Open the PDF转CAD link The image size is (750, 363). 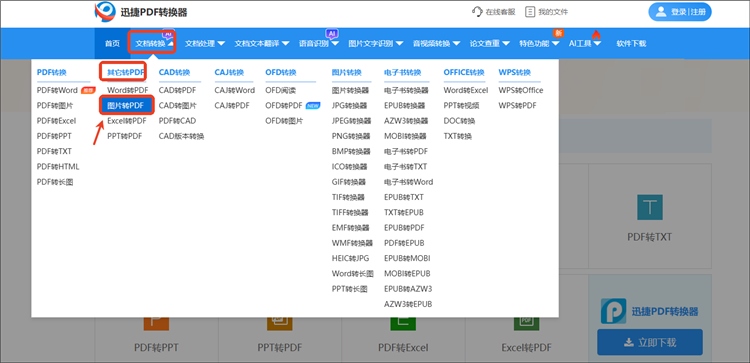pos(177,121)
